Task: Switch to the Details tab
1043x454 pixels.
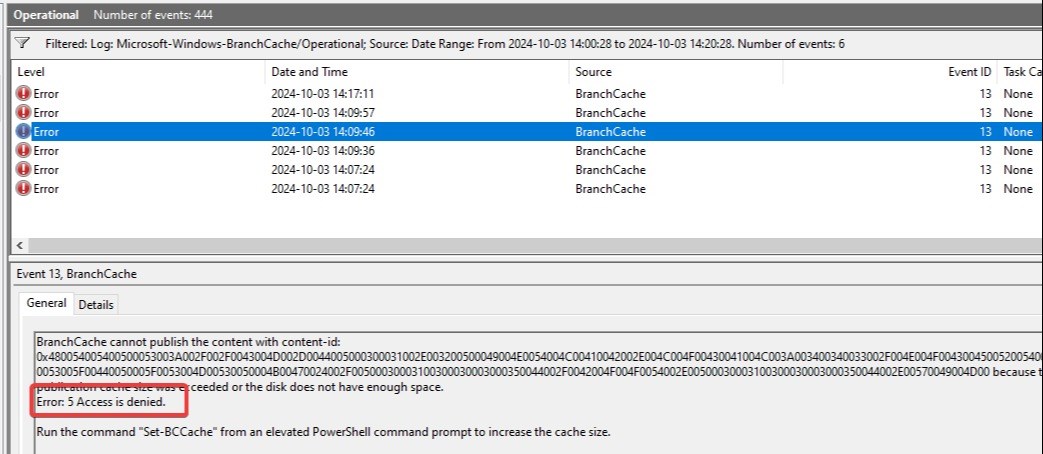Action: tap(96, 304)
